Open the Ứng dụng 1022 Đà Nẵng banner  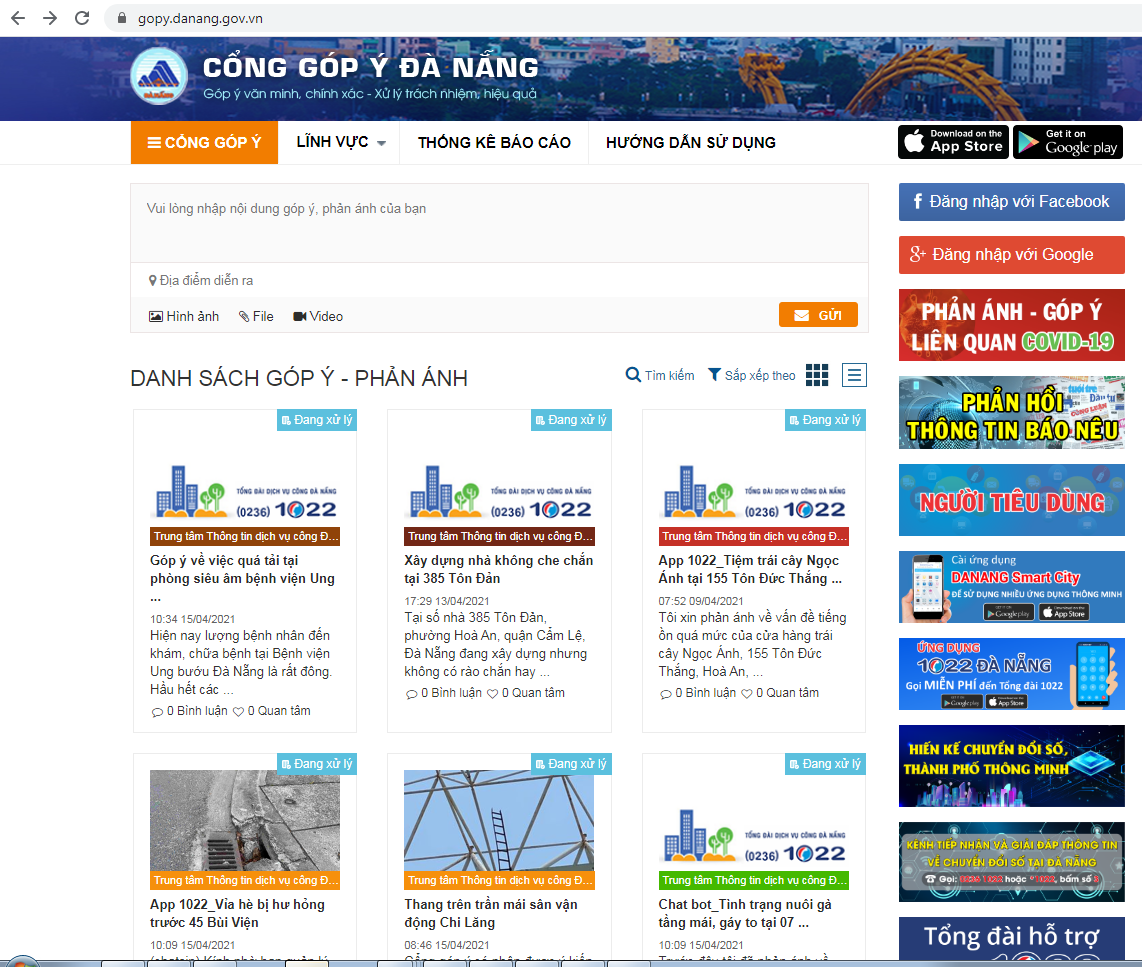[1012, 674]
